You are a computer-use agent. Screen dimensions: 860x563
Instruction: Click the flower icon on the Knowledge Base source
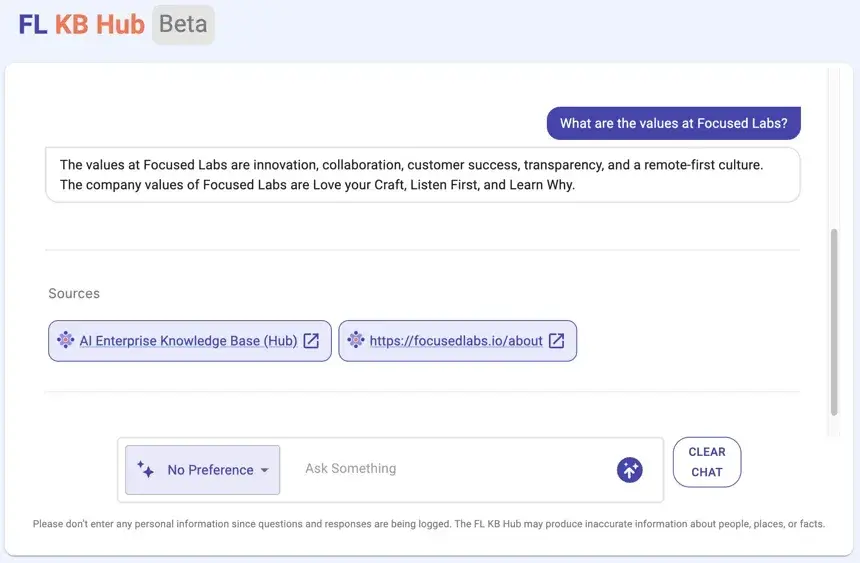pos(65,340)
